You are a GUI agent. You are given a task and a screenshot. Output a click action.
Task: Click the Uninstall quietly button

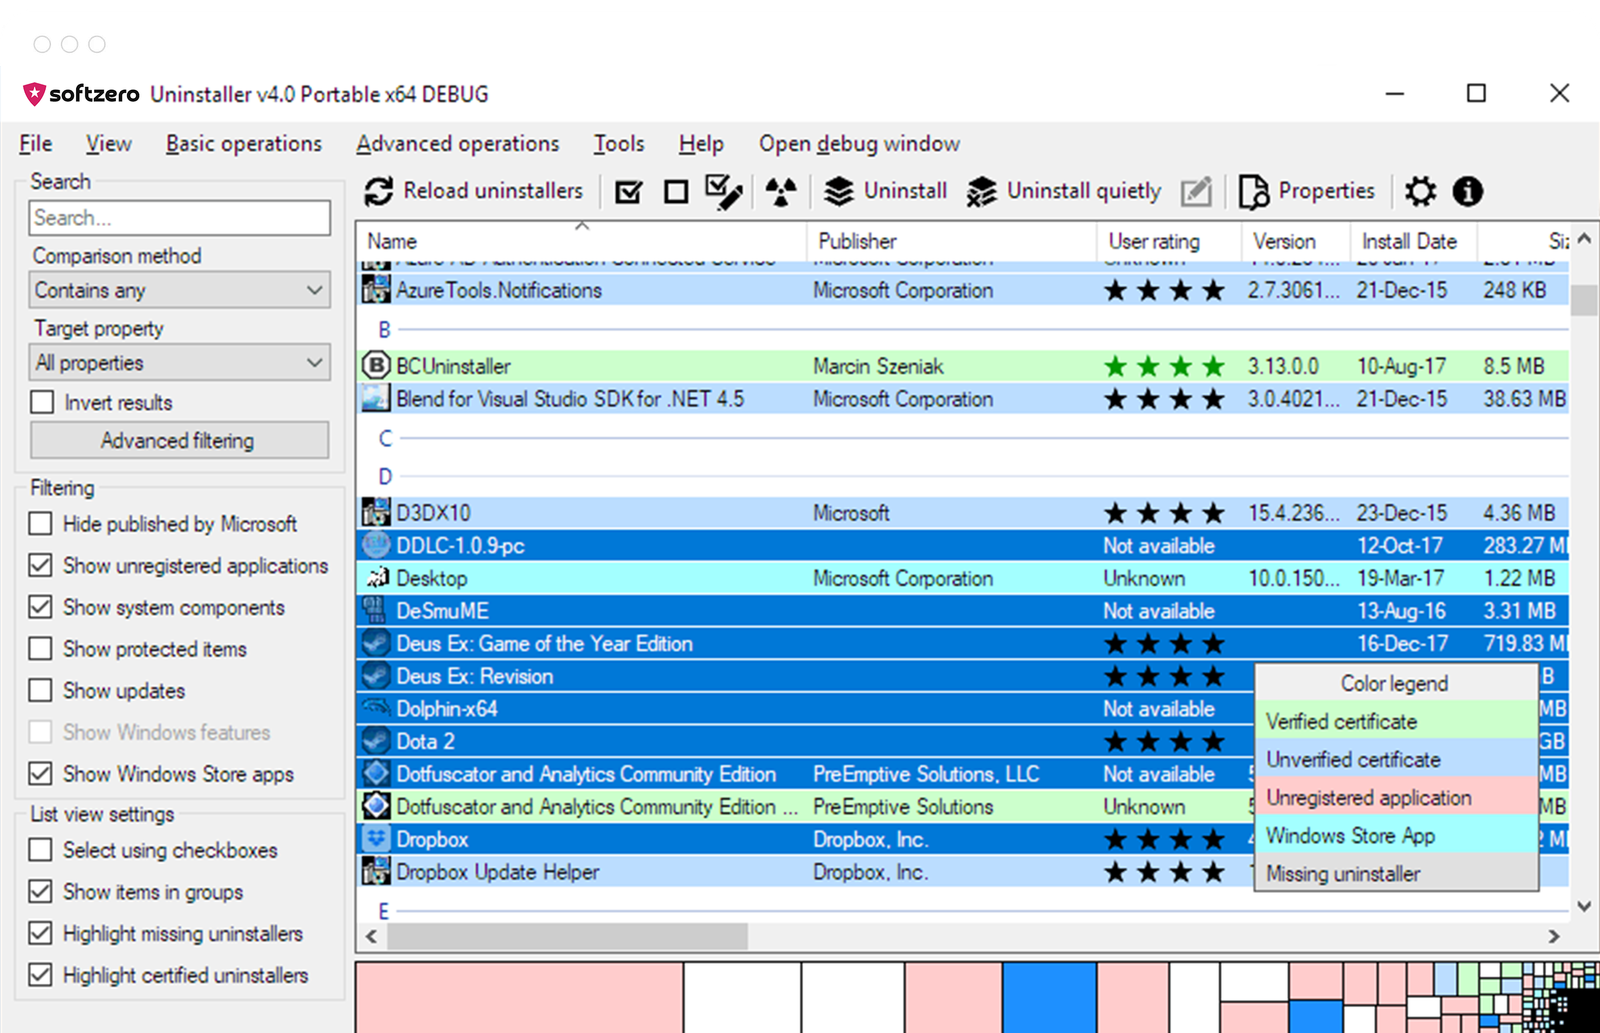[1064, 191]
